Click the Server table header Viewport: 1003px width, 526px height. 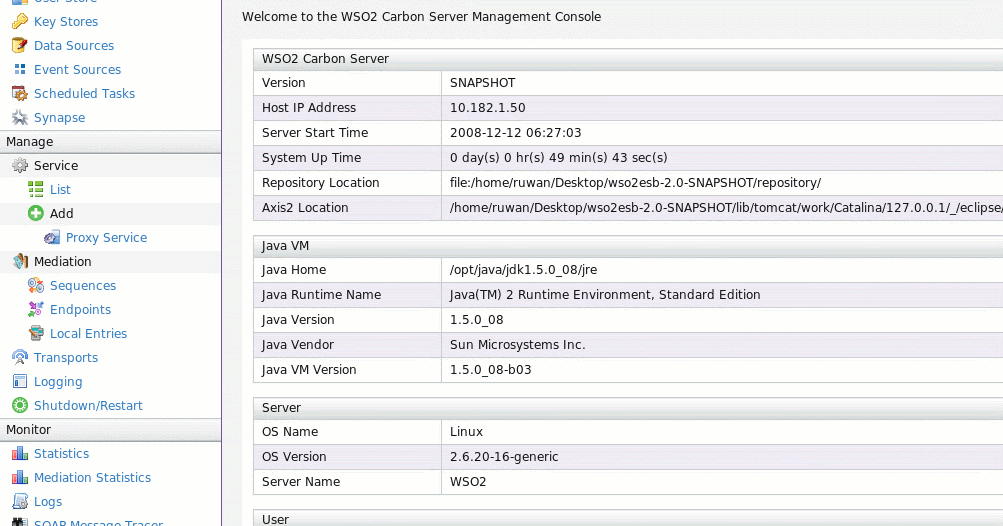point(628,408)
